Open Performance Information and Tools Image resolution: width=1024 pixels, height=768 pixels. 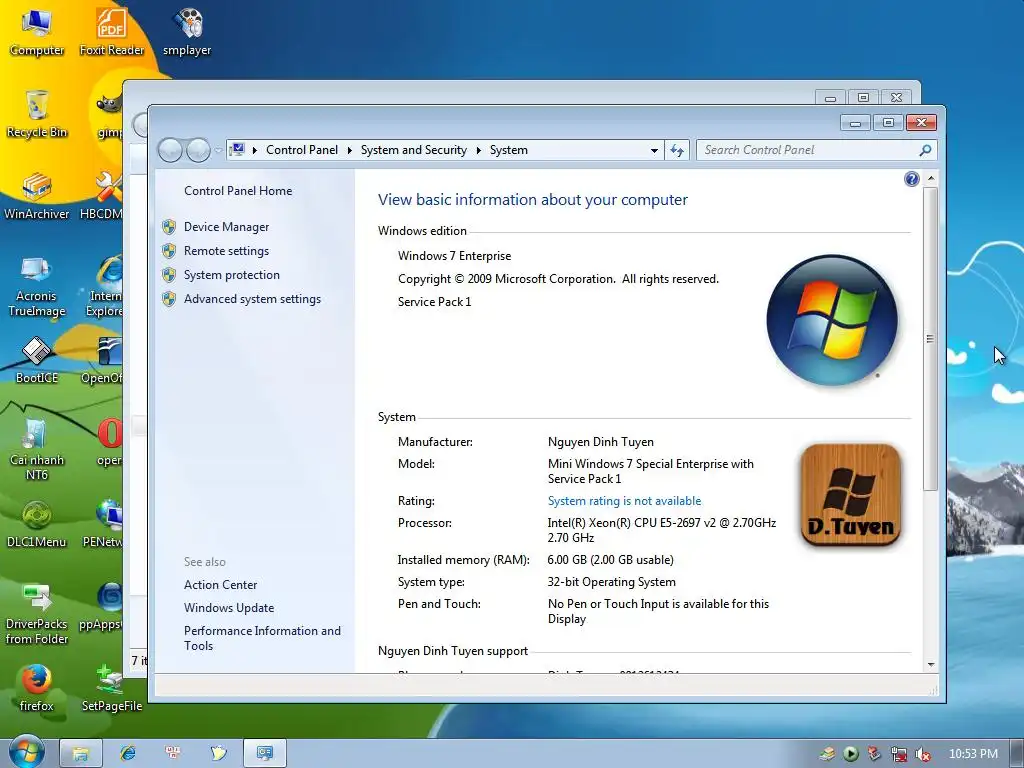[262, 638]
